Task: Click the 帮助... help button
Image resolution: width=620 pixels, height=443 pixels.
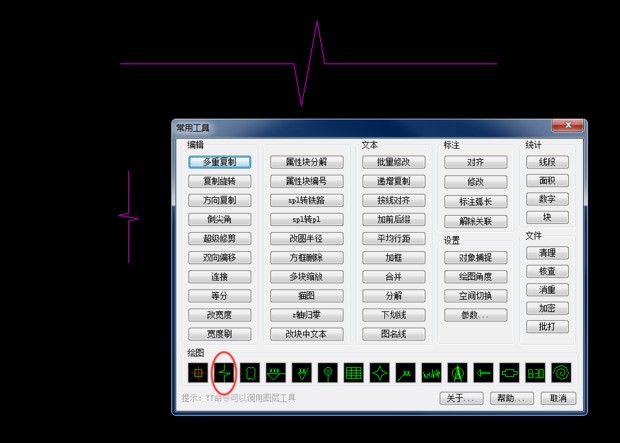Action: pyautogui.click(x=511, y=398)
